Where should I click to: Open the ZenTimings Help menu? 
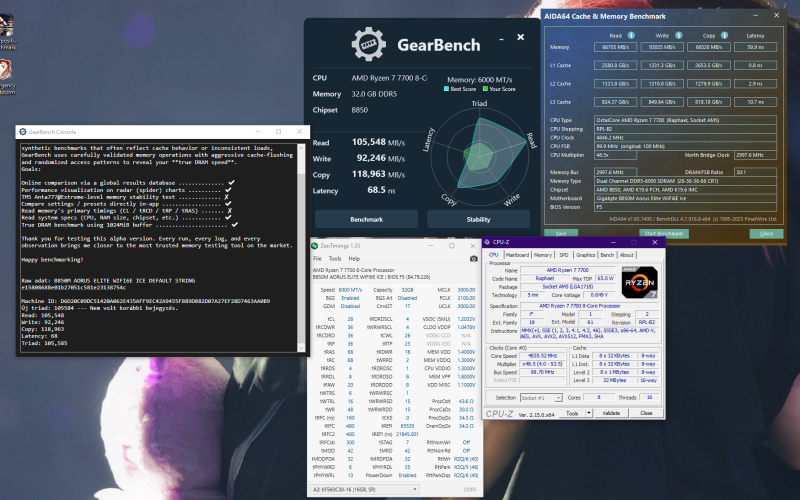(x=354, y=259)
